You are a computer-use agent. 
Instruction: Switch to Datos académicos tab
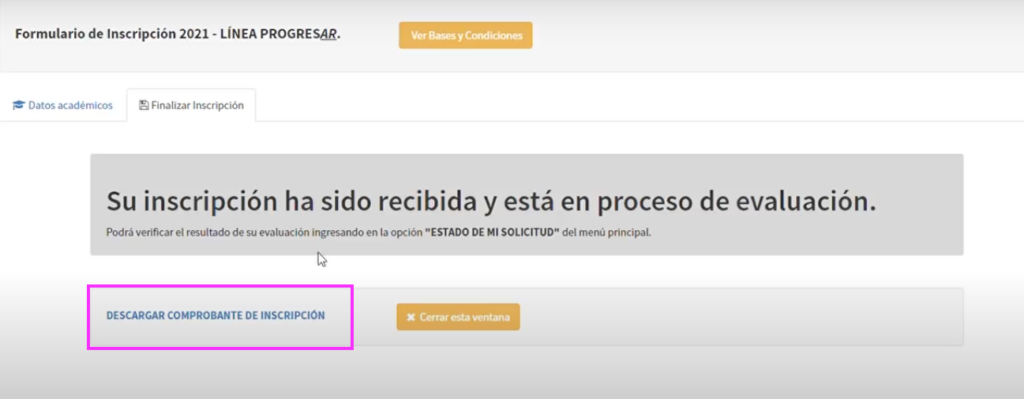(x=63, y=105)
